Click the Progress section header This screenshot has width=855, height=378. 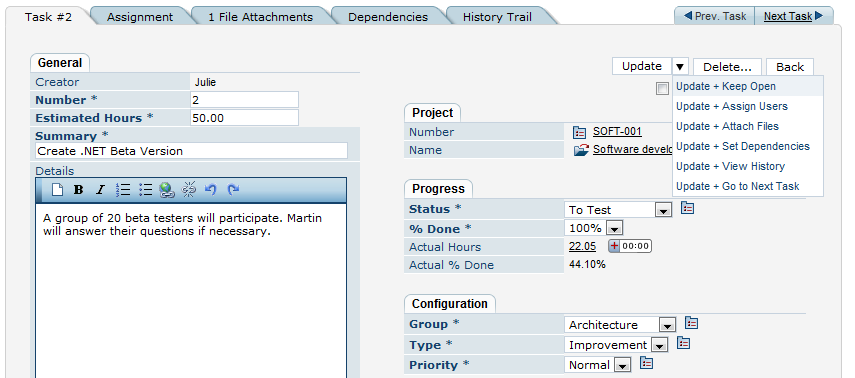(438, 189)
